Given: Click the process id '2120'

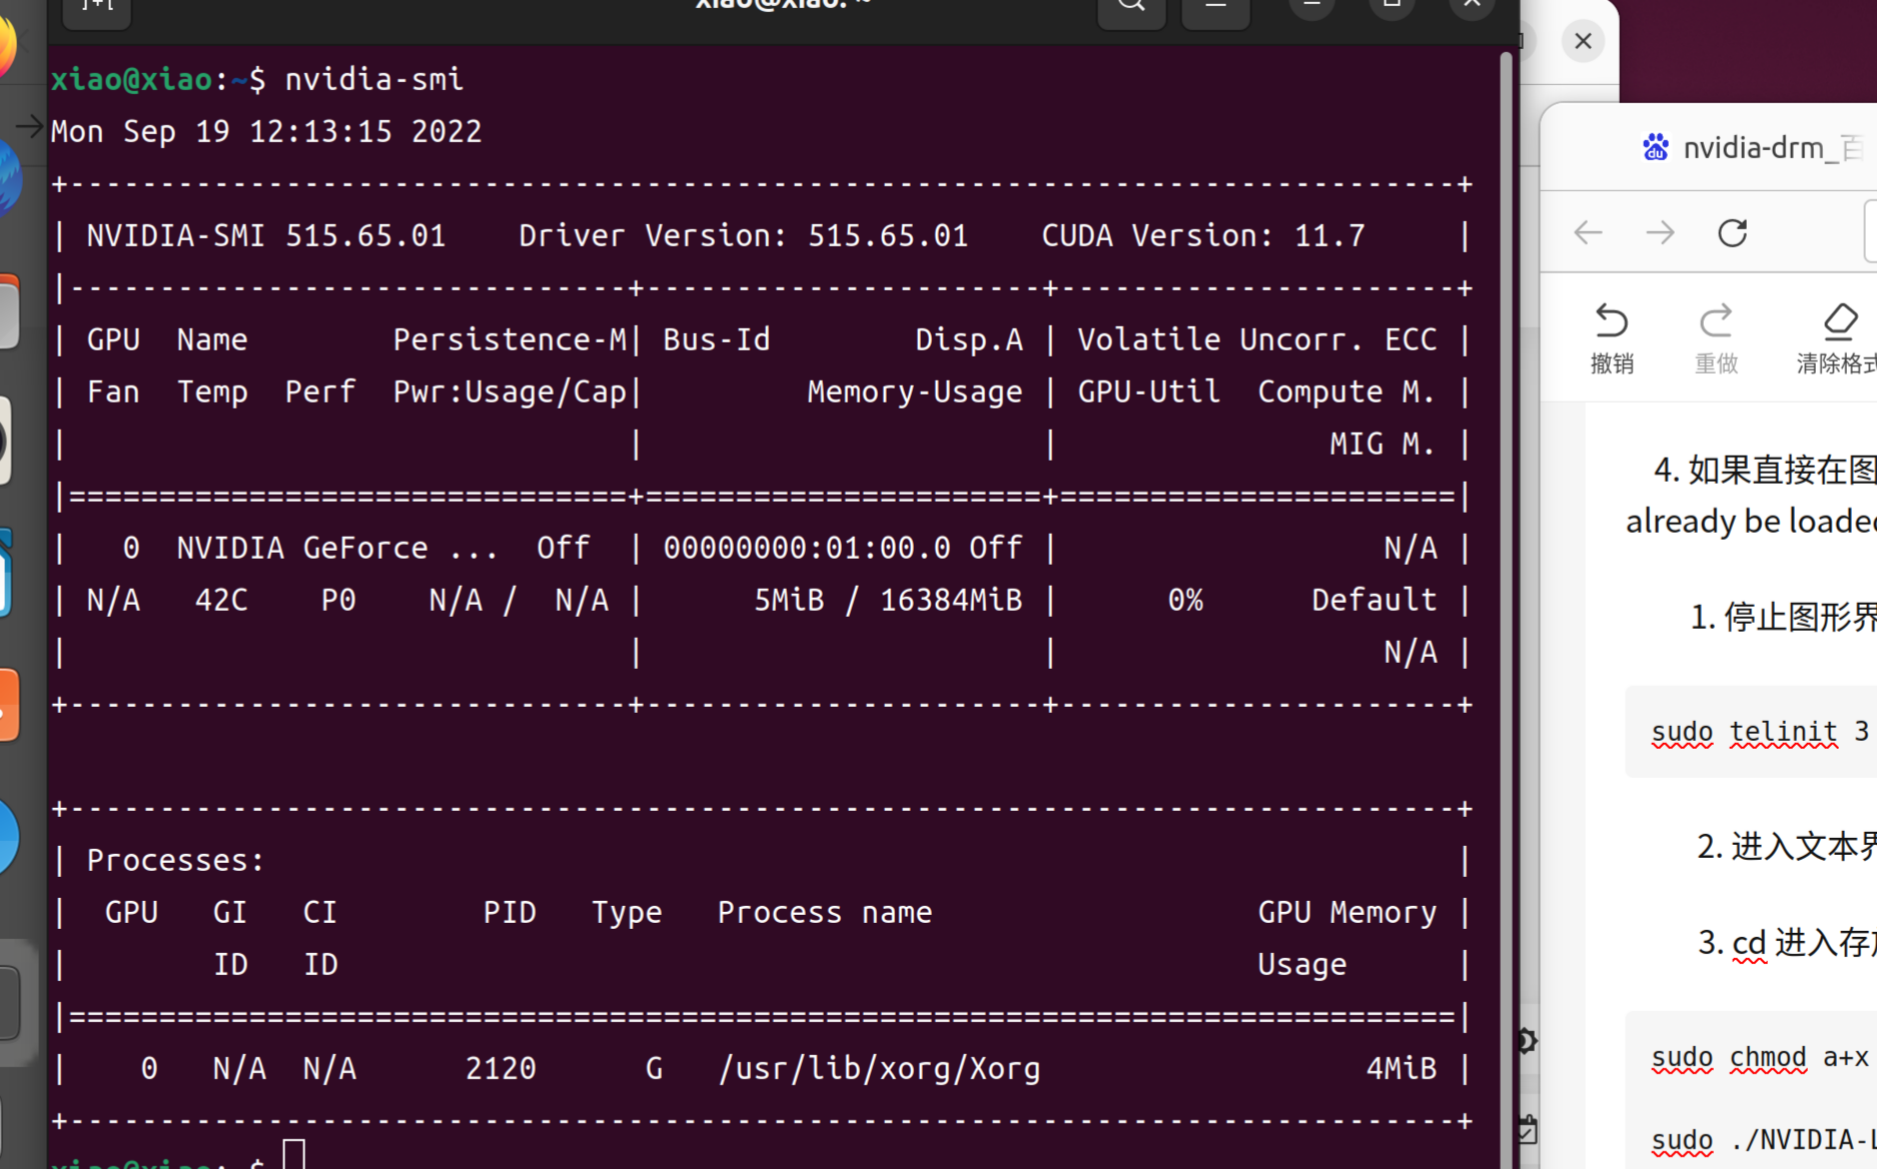Looking at the screenshot, I should [501, 1068].
